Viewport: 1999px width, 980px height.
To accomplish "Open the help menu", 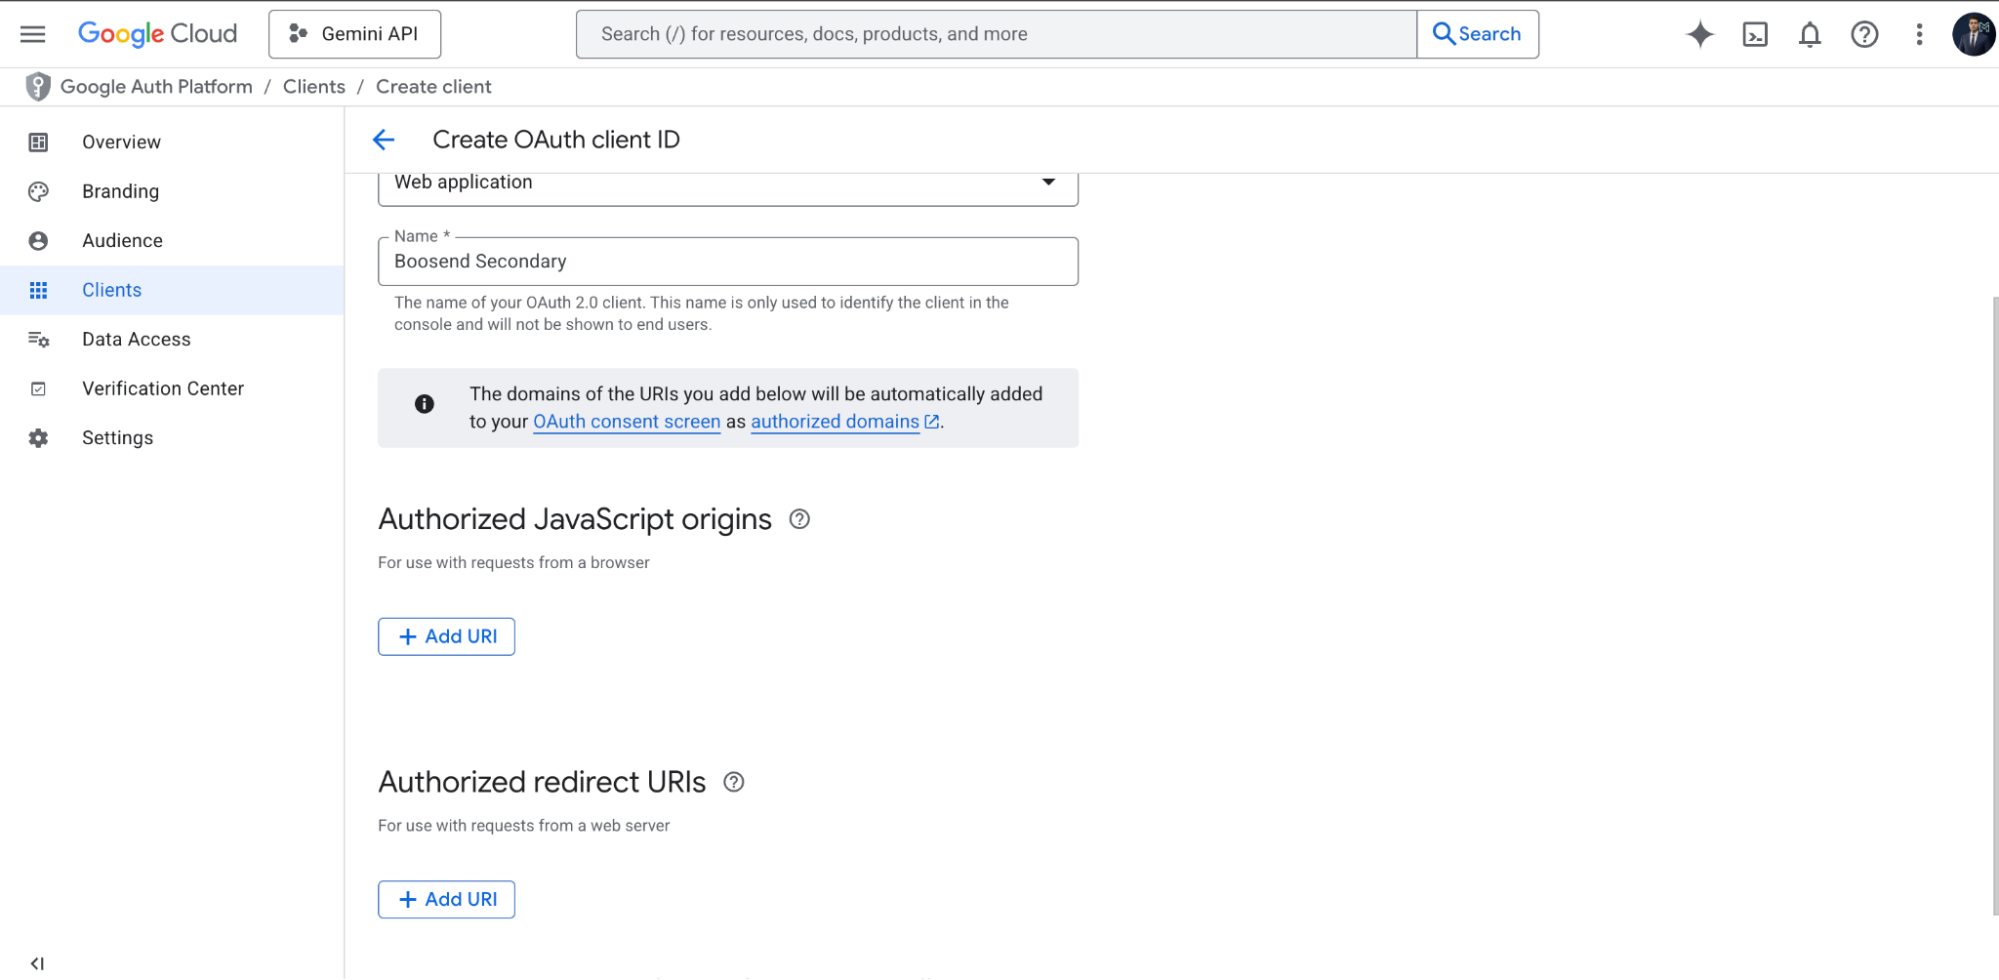I will point(1863,33).
